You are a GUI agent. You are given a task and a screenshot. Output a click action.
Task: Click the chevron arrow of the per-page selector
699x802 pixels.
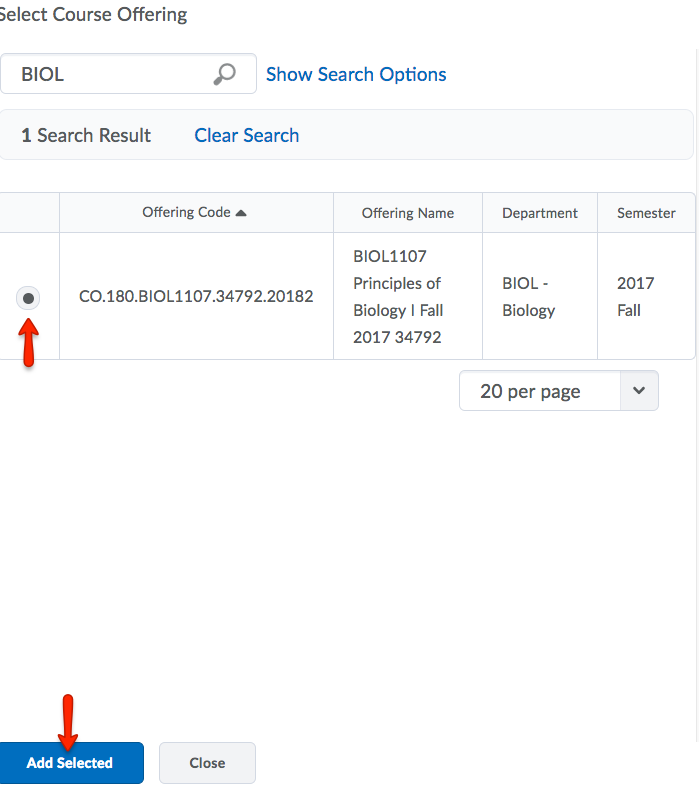coord(639,391)
